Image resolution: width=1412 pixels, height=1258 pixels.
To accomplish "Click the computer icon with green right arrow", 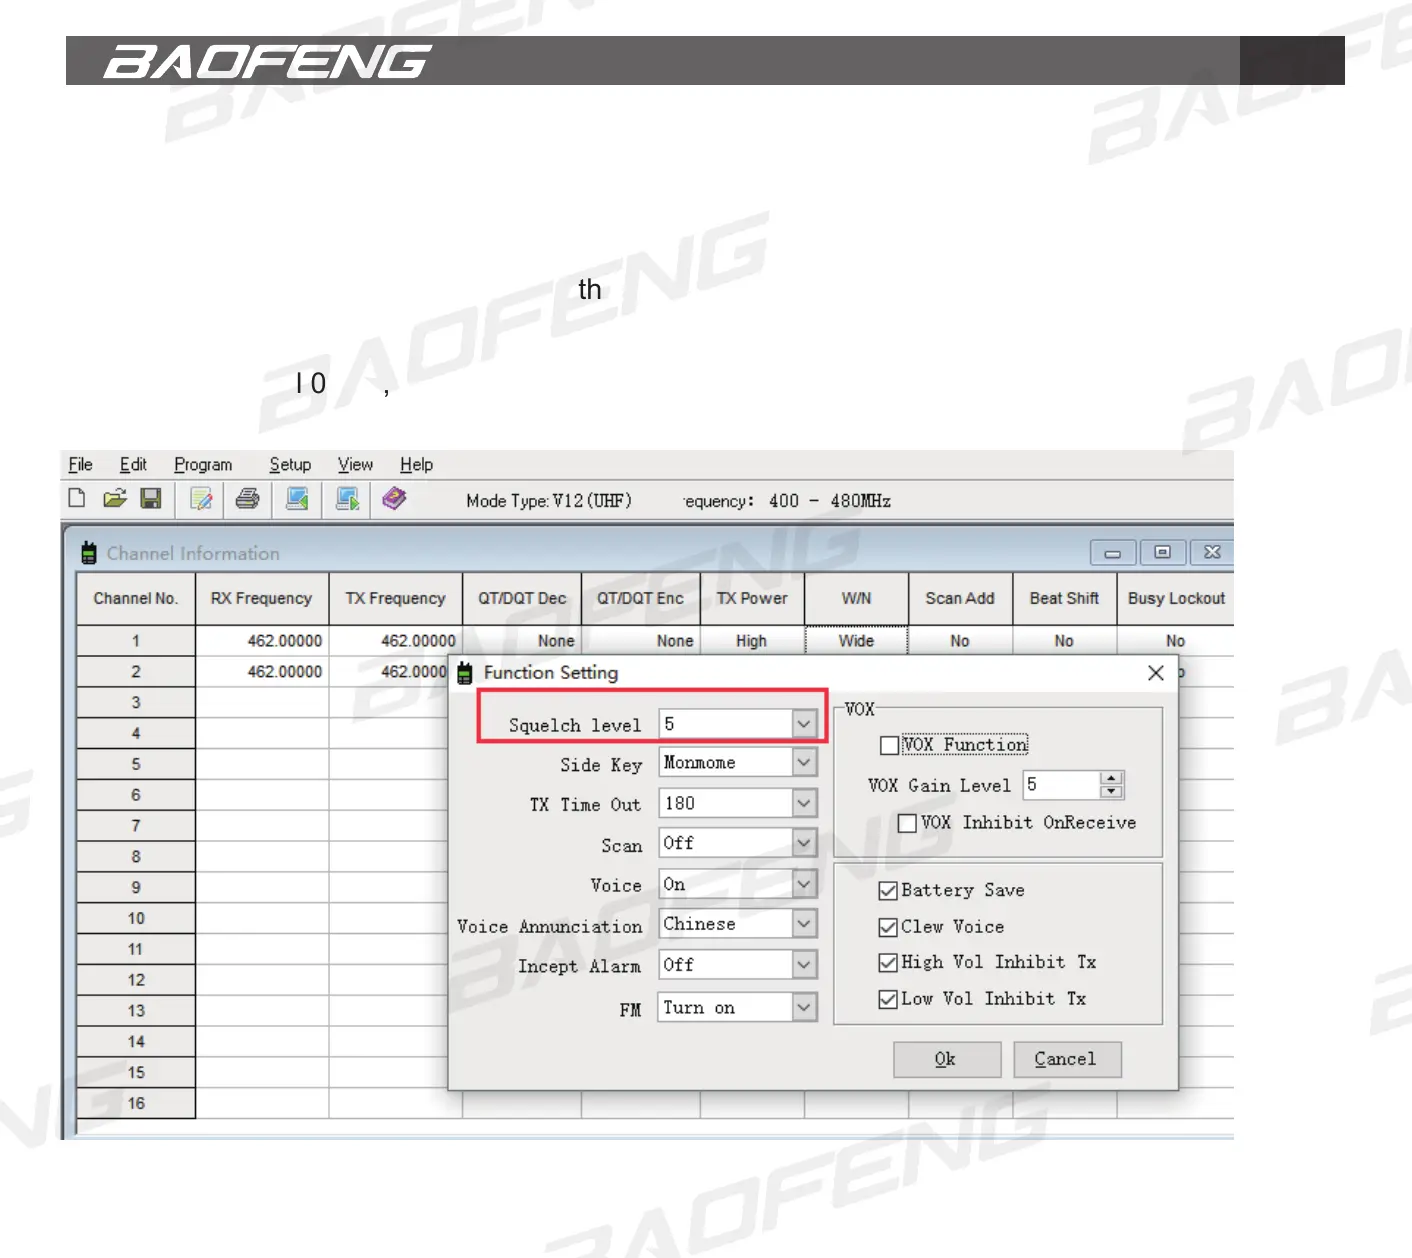I will (348, 498).
